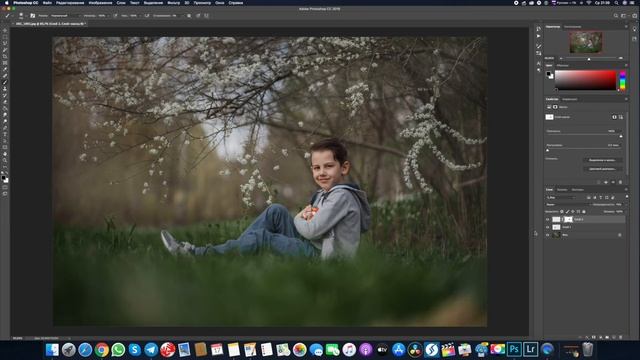Toggle visibility of layer Слой 2
Screen dimensions: 640x360
tap(547, 219)
